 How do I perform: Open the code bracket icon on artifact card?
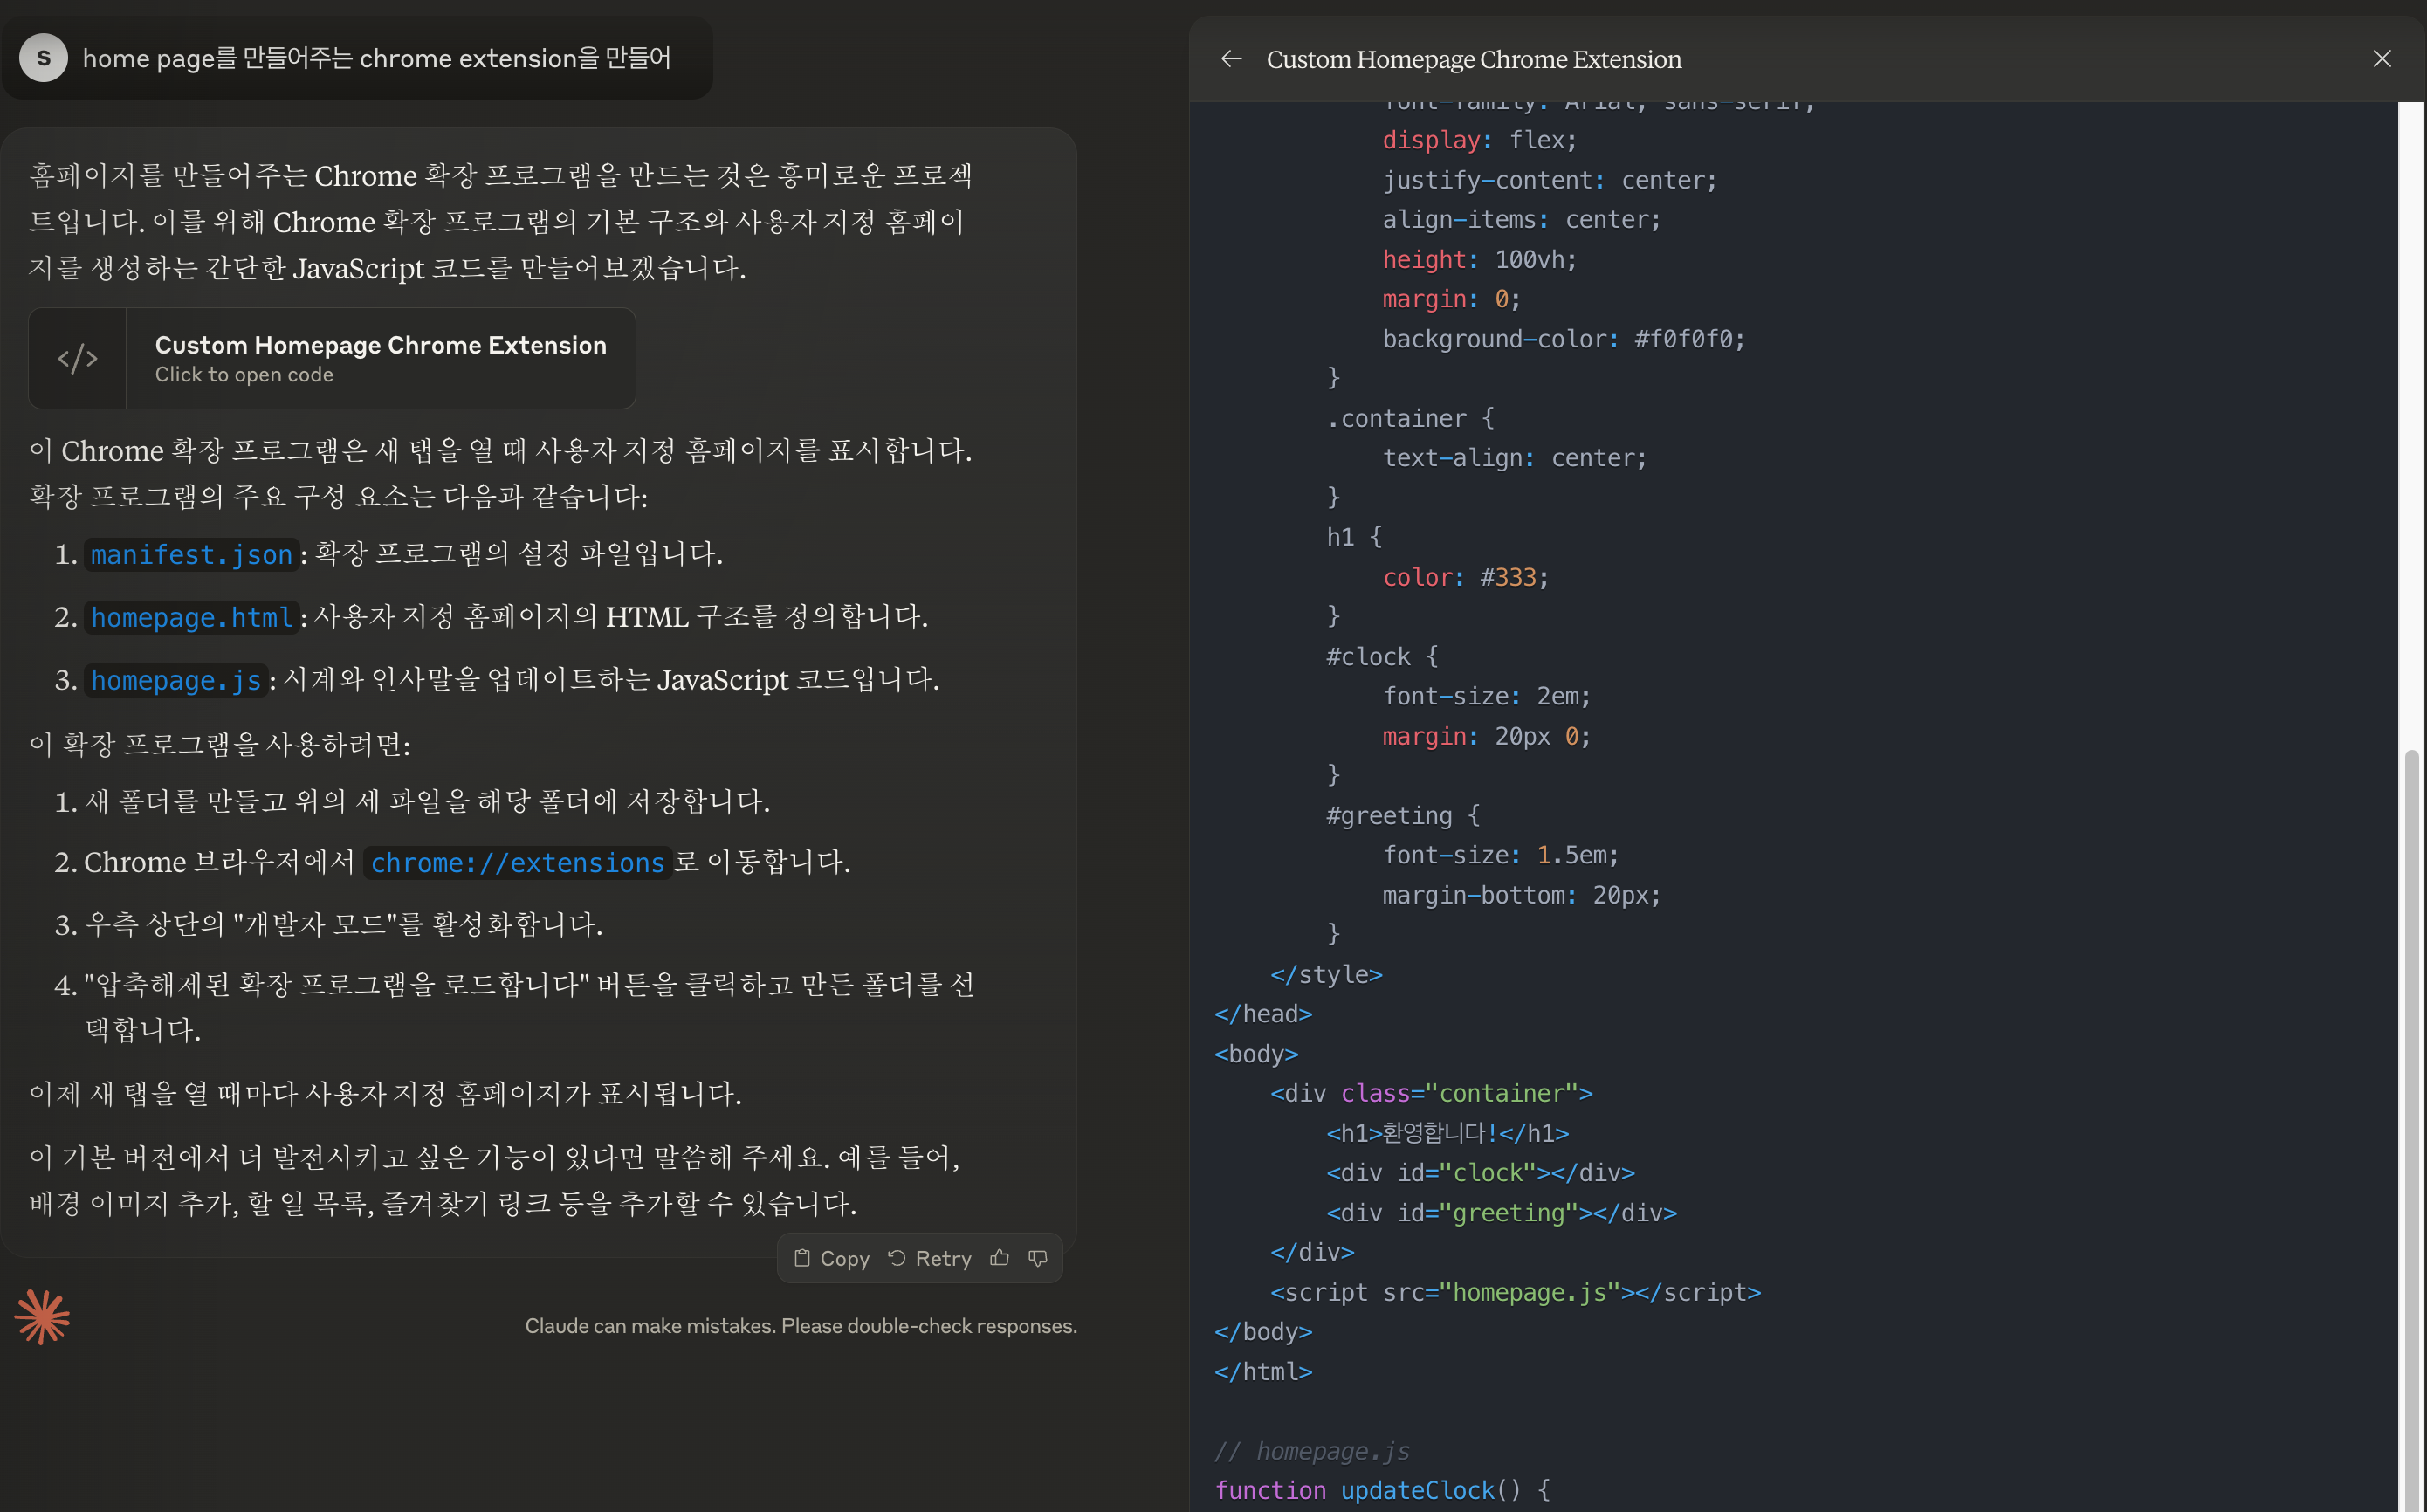(x=77, y=358)
